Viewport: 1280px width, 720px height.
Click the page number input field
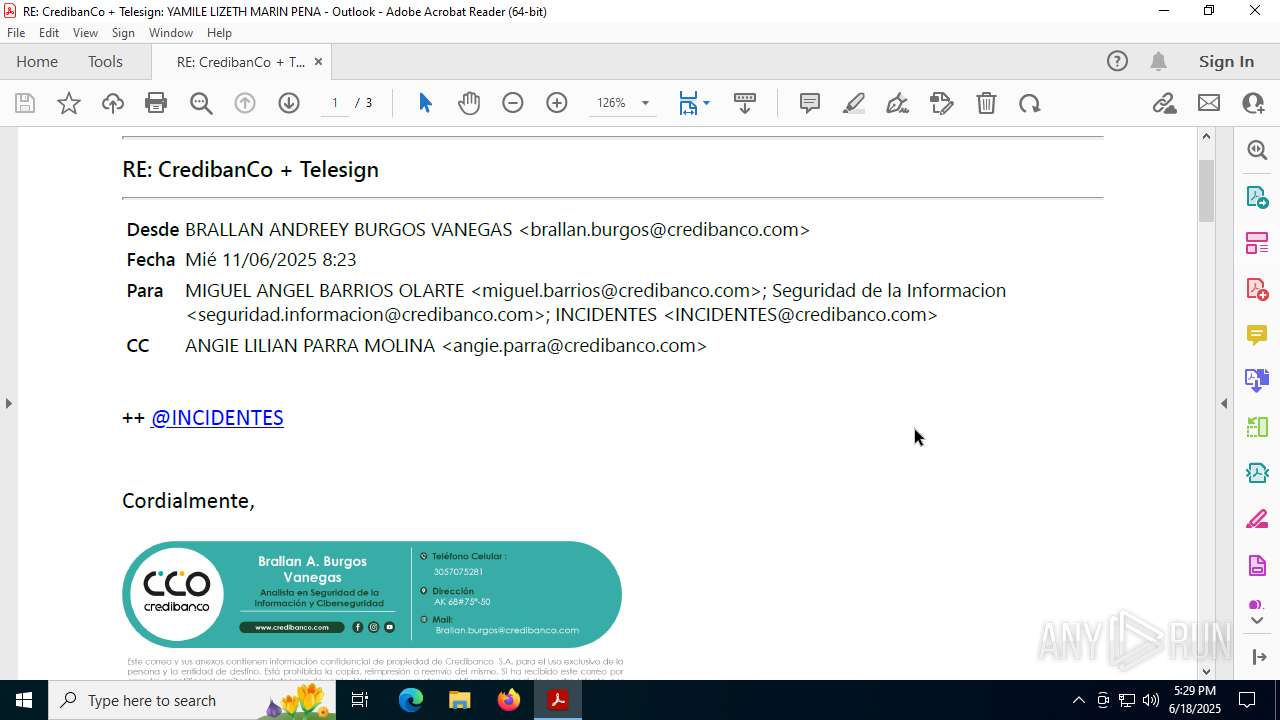click(x=335, y=103)
